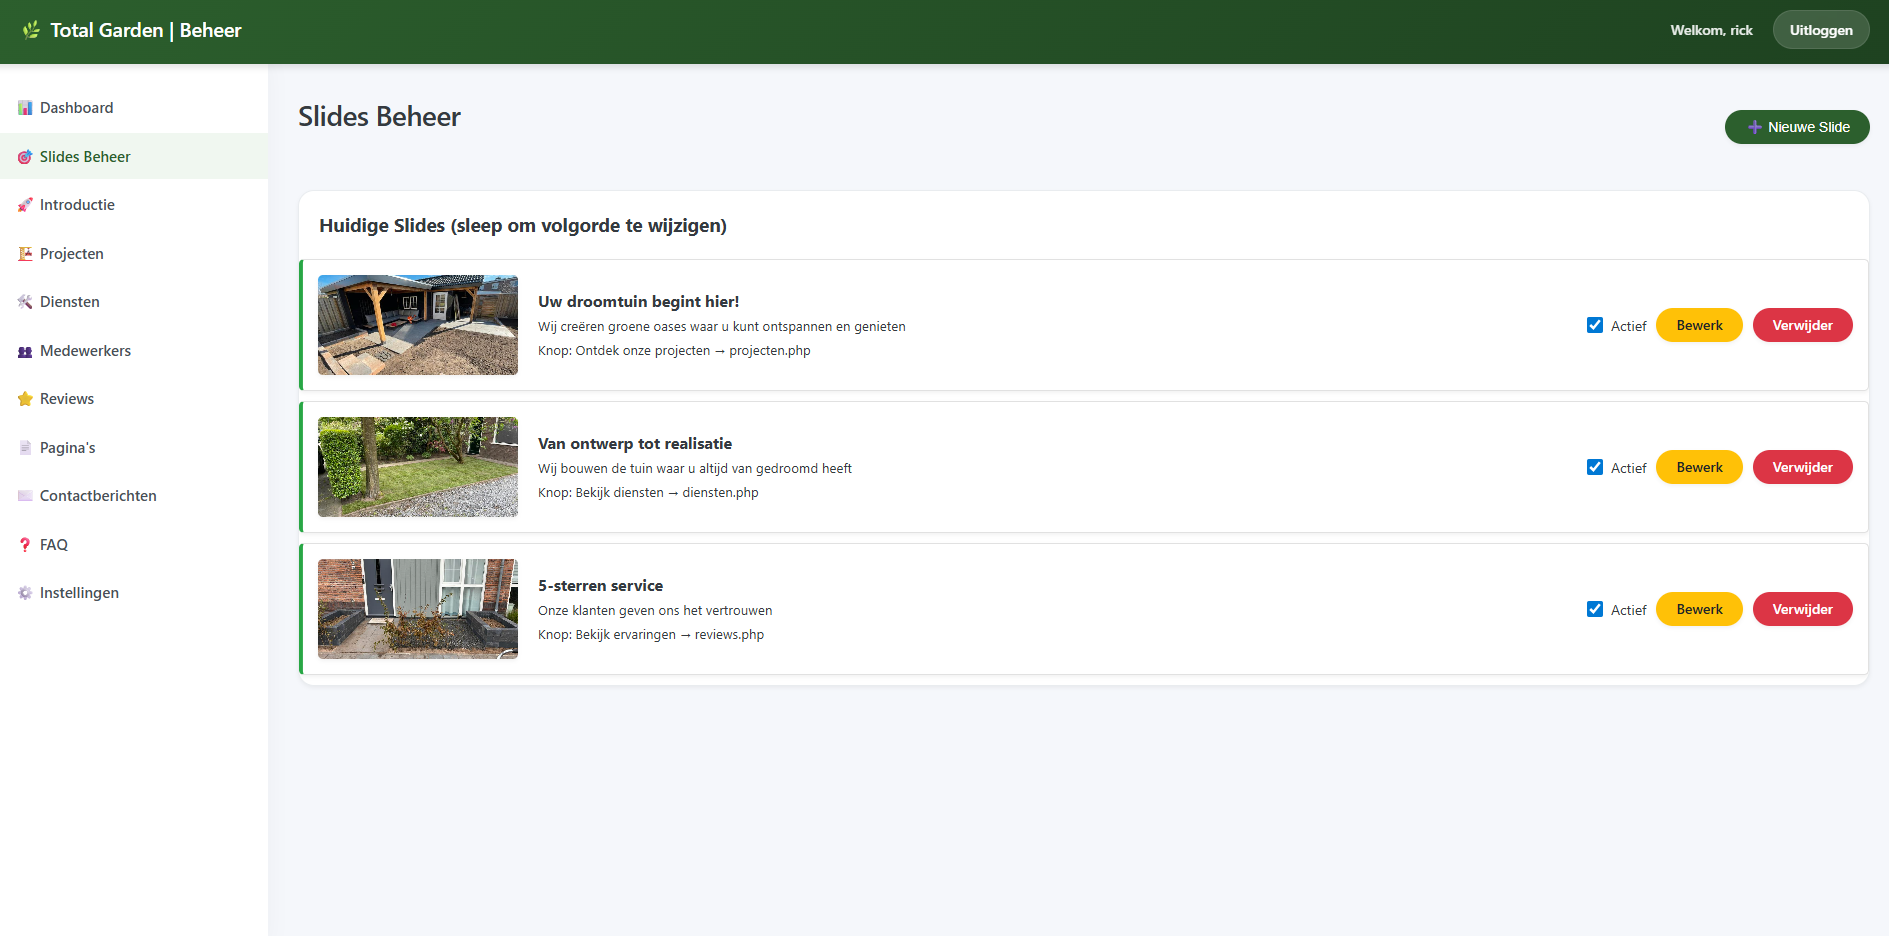Click the Introductie rocket icon
The image size is (1889, 936).
point(25,205)
